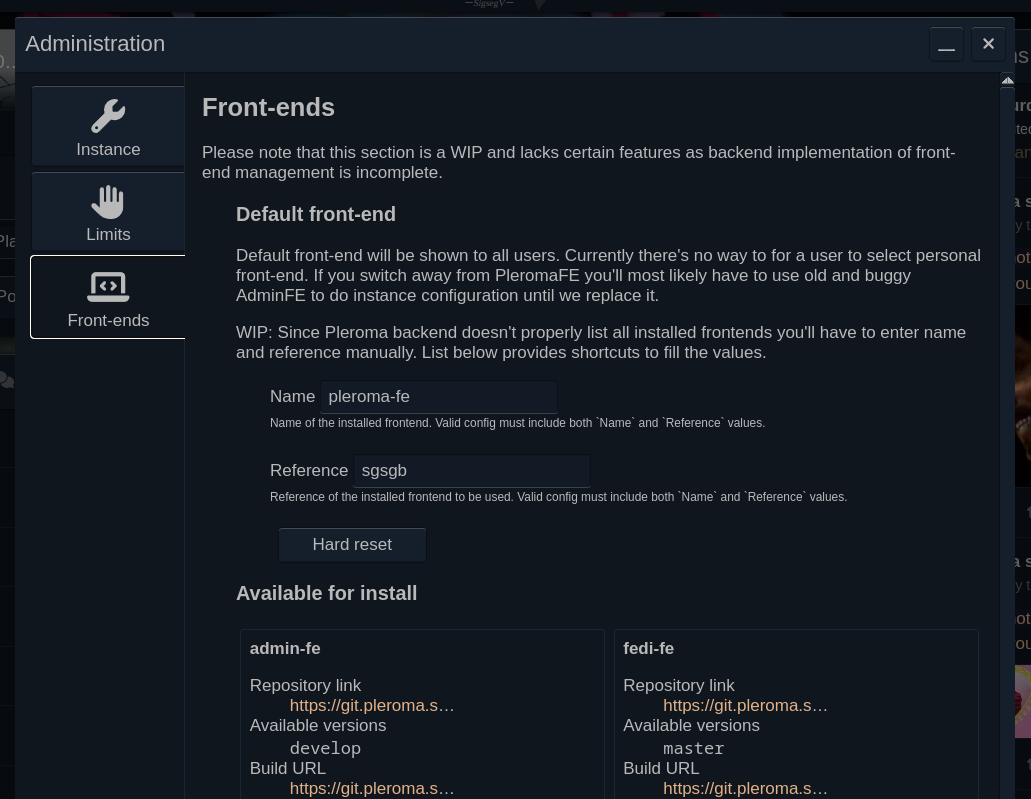Follow the fedi-fe Build URL link
The image size is (1031, 799).
click(745, 789)
